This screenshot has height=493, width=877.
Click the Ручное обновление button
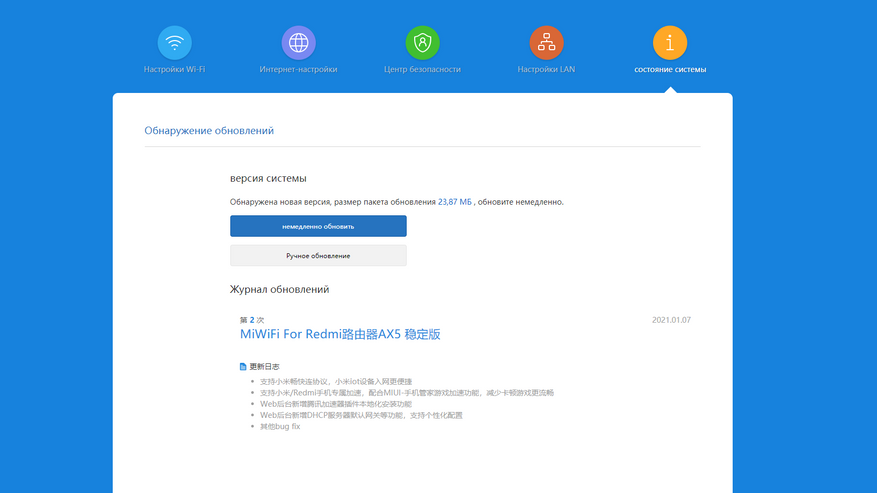click(x=318, y=255)
